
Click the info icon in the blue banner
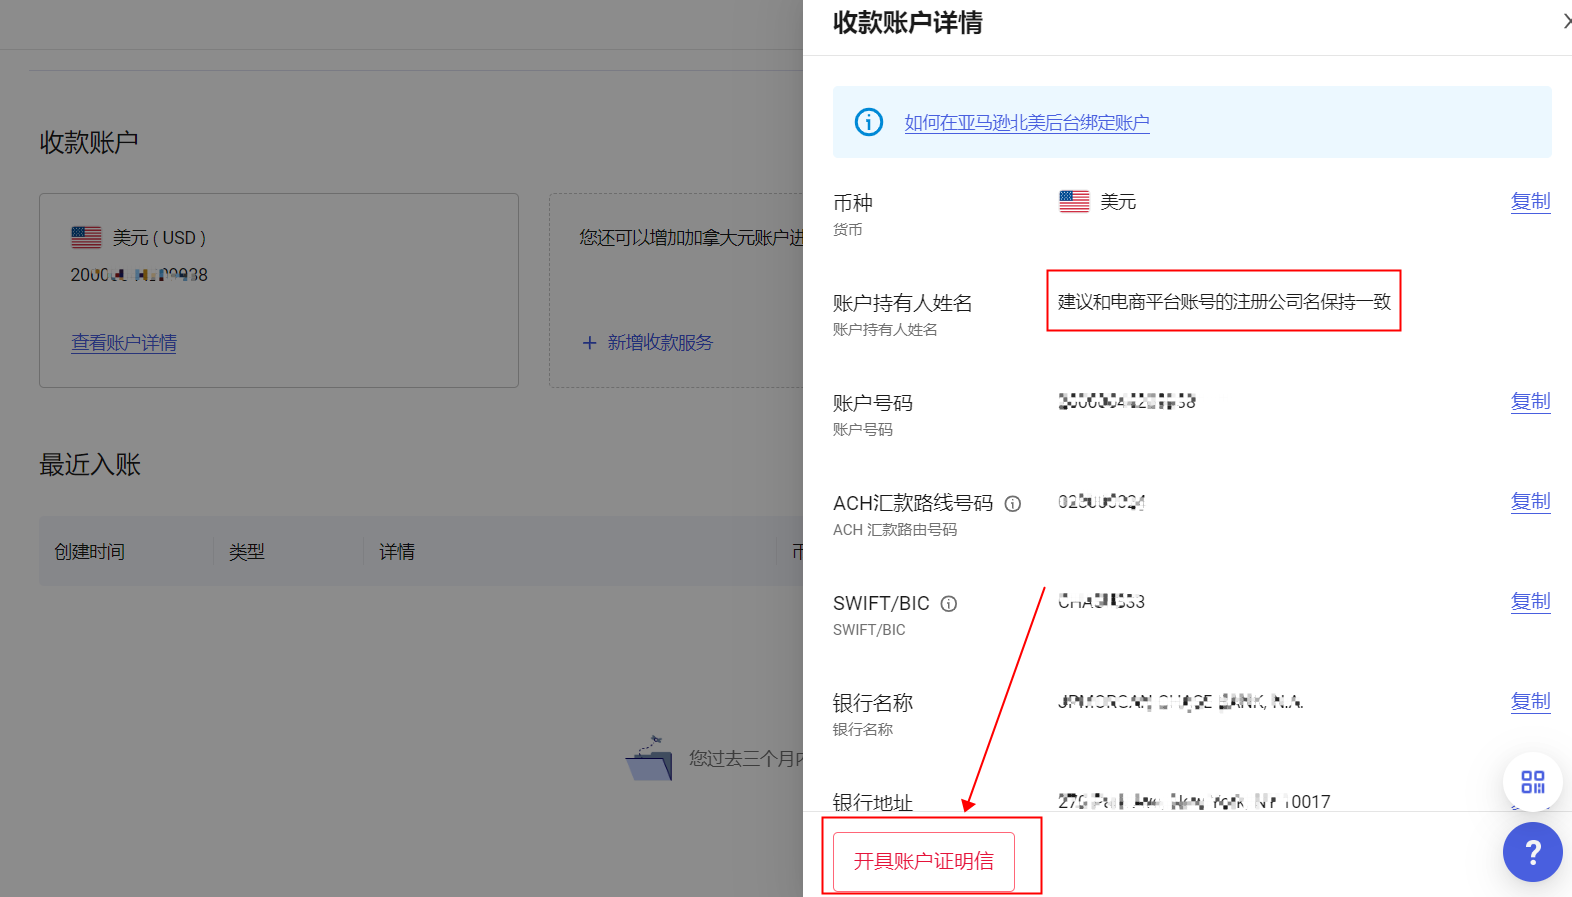(868, 122)
